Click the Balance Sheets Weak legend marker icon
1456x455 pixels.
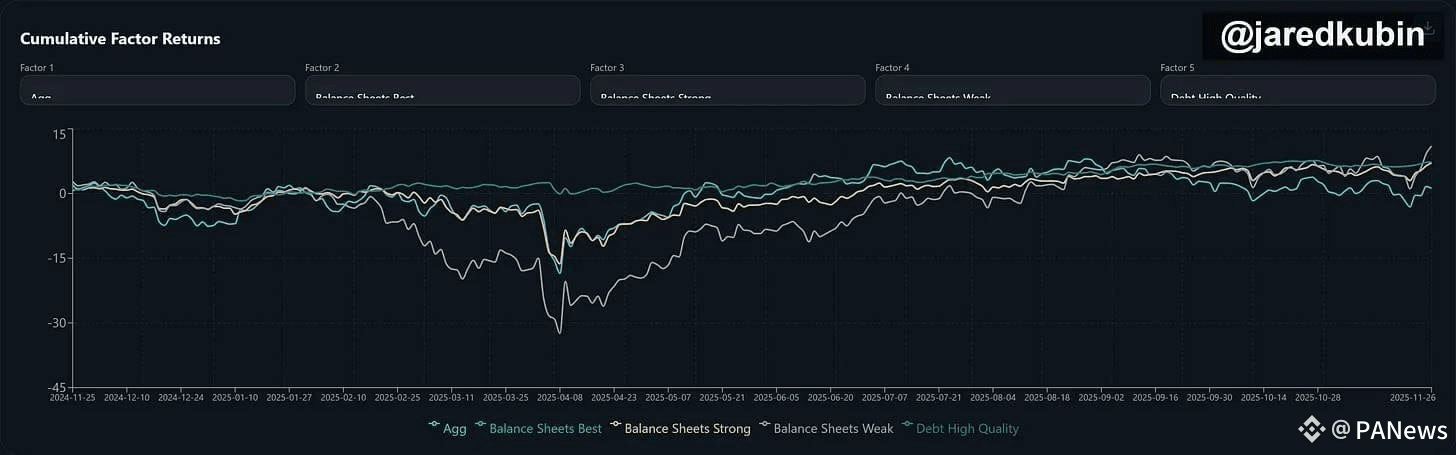click(765, 428)
